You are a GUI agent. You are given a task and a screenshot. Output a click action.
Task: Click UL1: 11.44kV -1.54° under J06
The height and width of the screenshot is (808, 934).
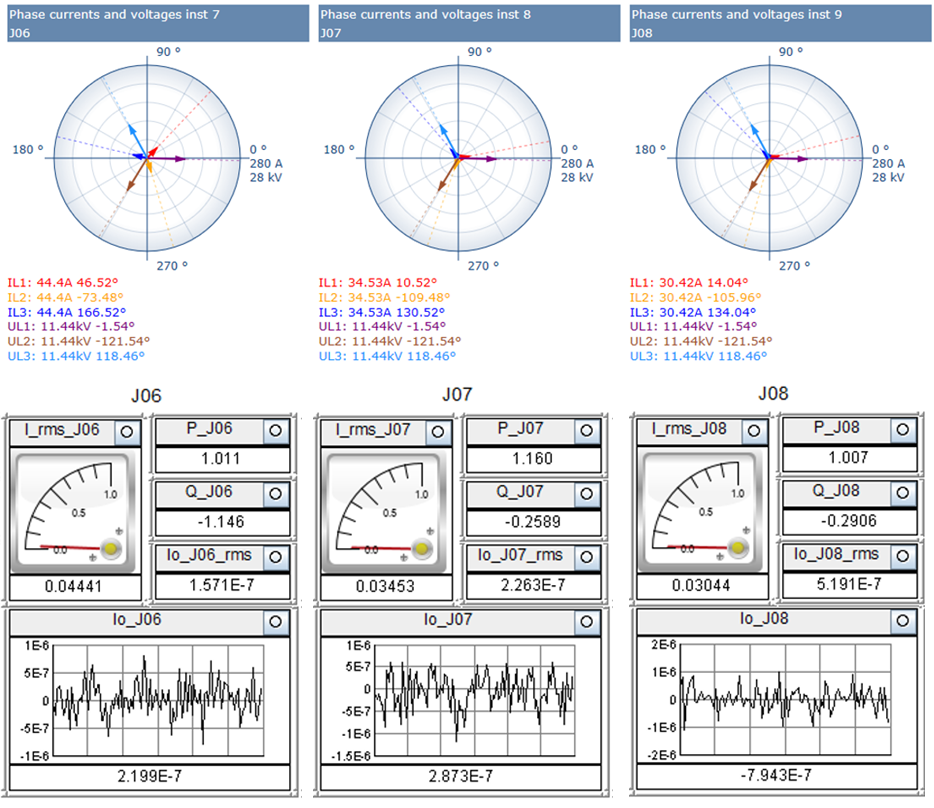71,327
